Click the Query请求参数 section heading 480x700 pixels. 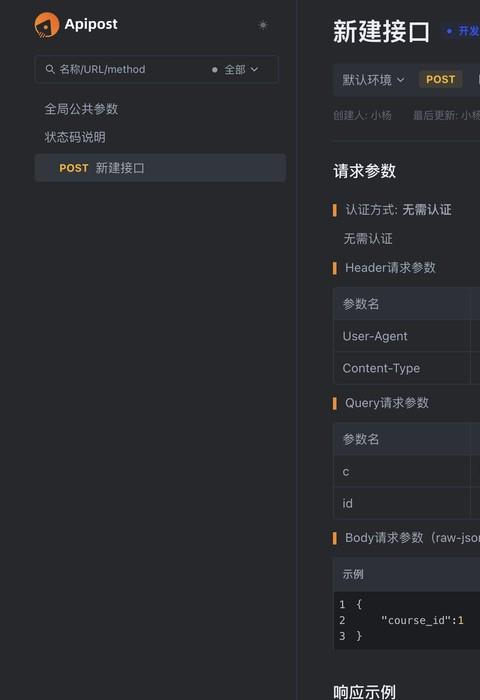(x=387, y=403)
